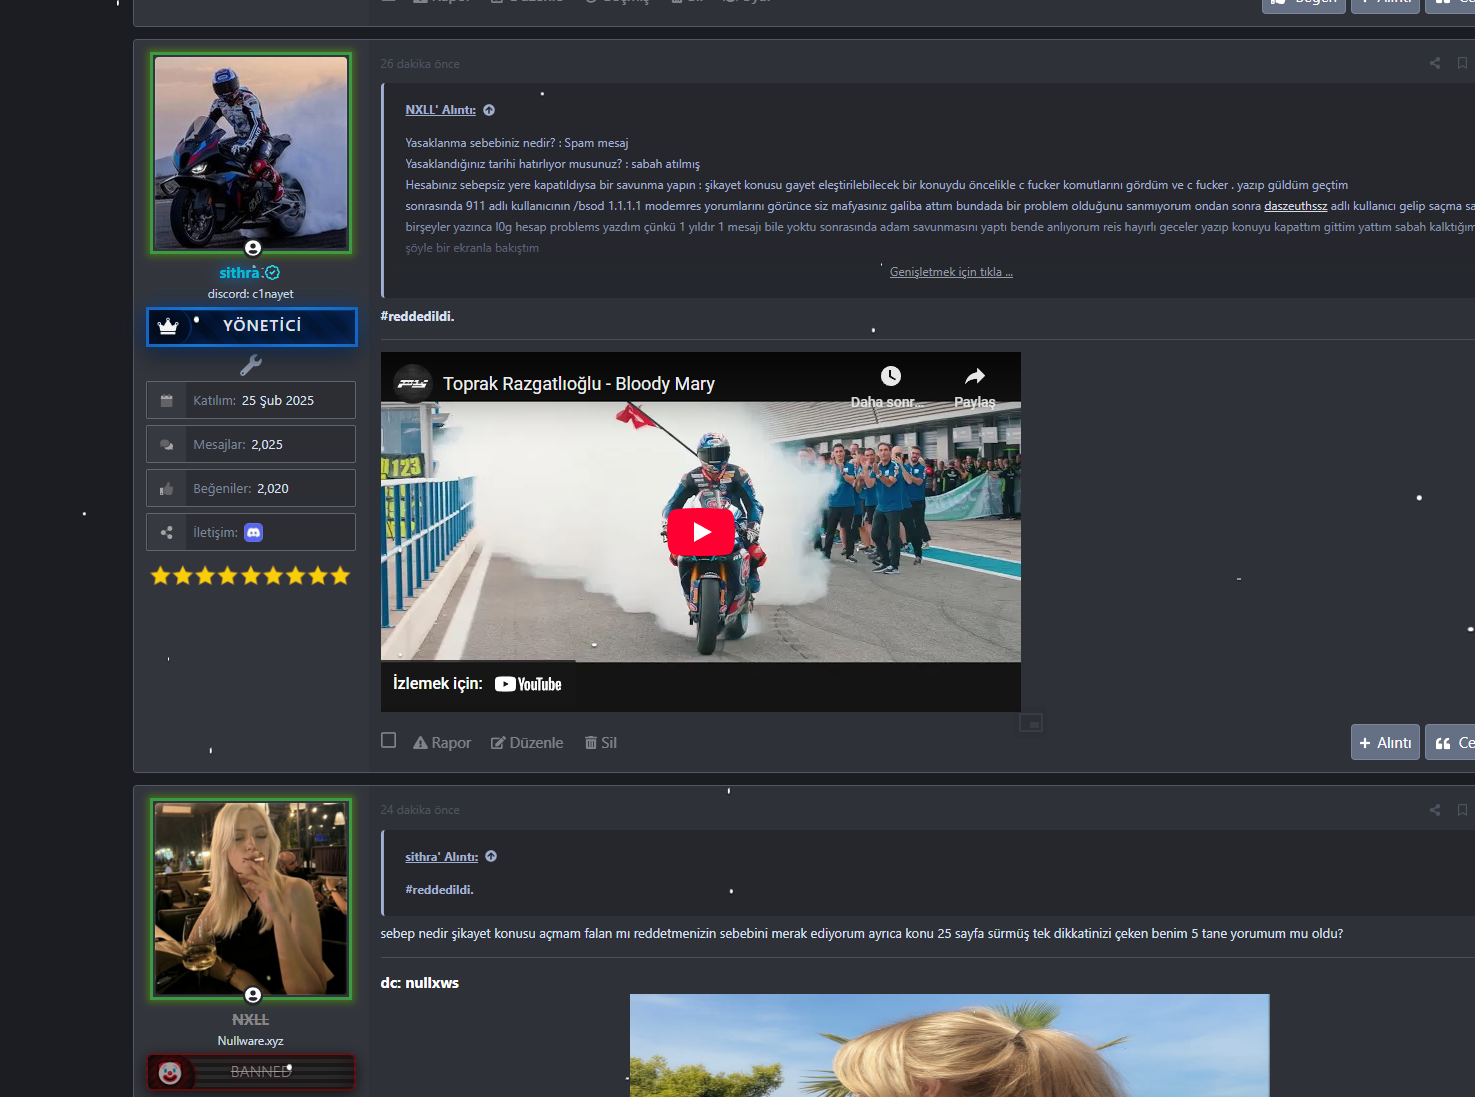Open the "sithra' Alıntı:" quote link
The width and height of the screenshot is (1475, 1097).
(x=441, y=857)
